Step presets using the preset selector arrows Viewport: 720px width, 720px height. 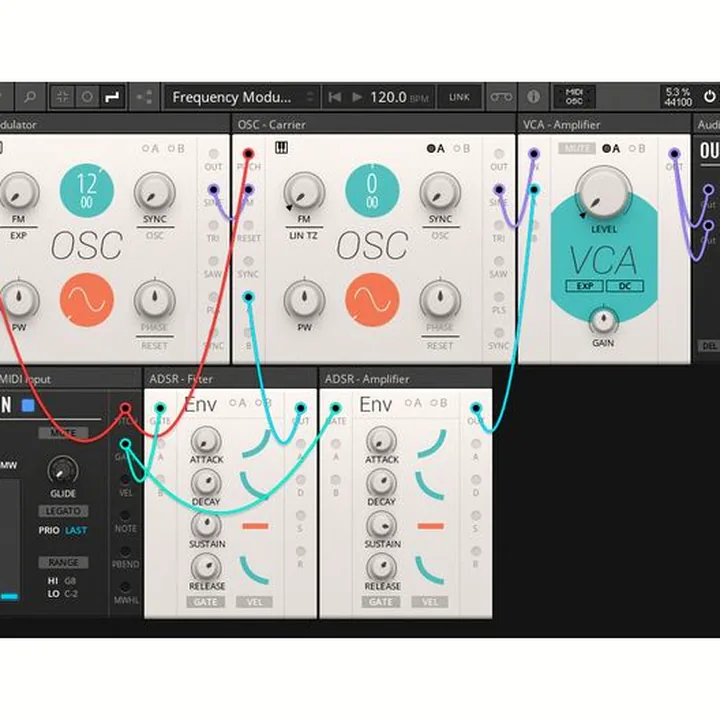point(310,97)
